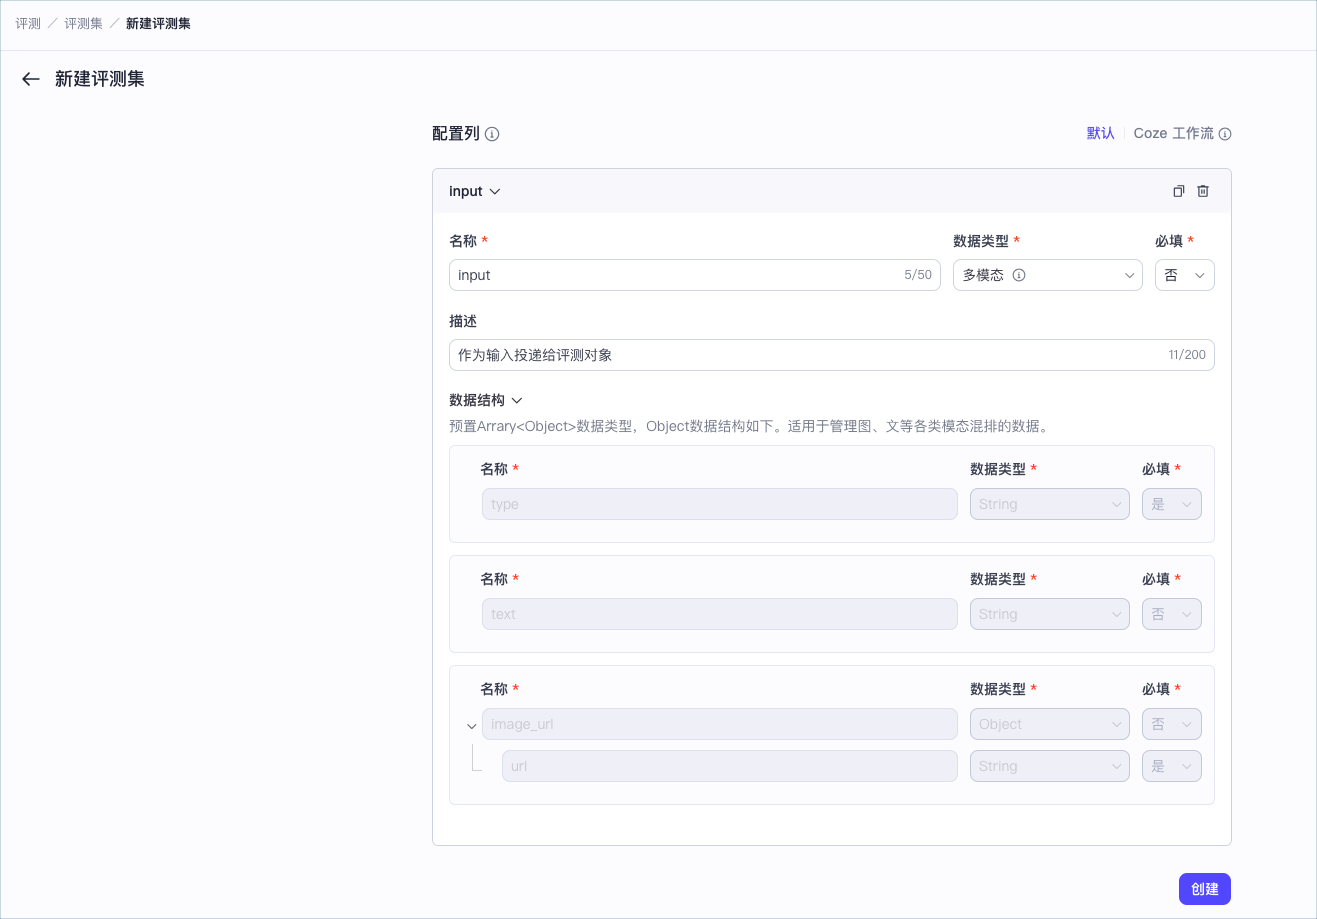Open Object data type dropdown for image_url
The image size is (1317, 919).
coord(1050,724)
